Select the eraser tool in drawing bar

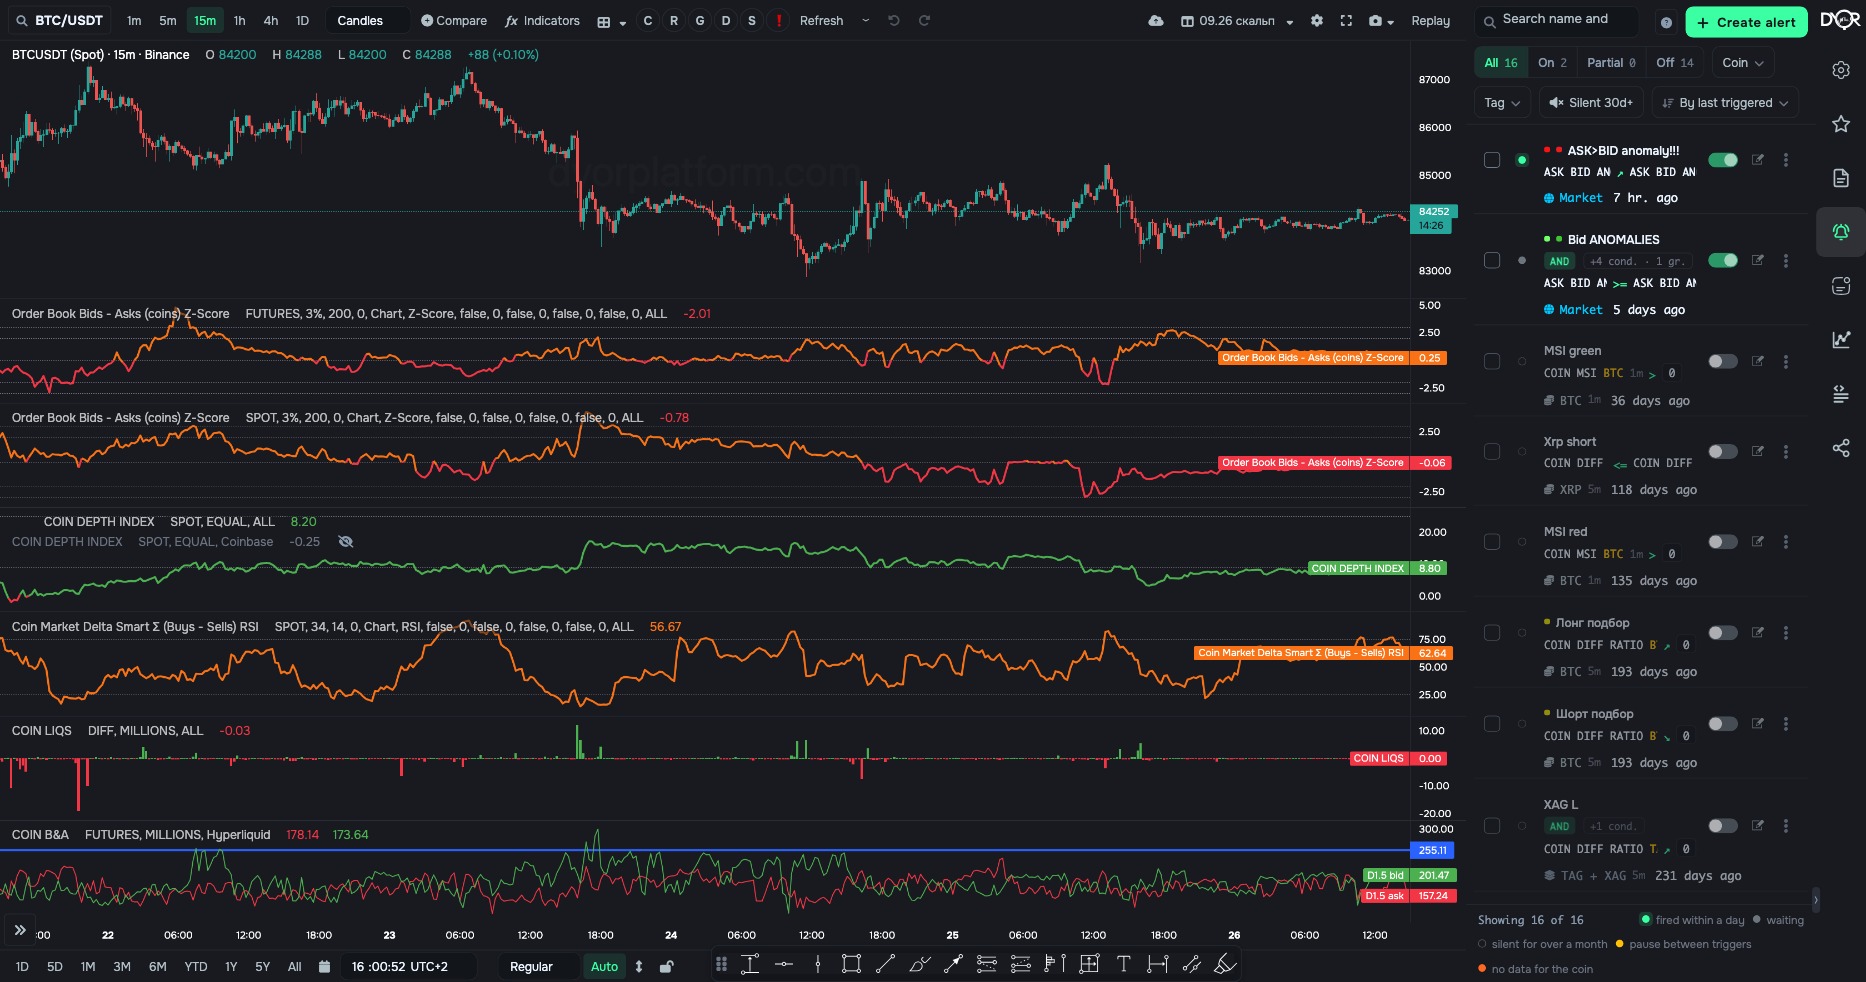point(1225,964)
